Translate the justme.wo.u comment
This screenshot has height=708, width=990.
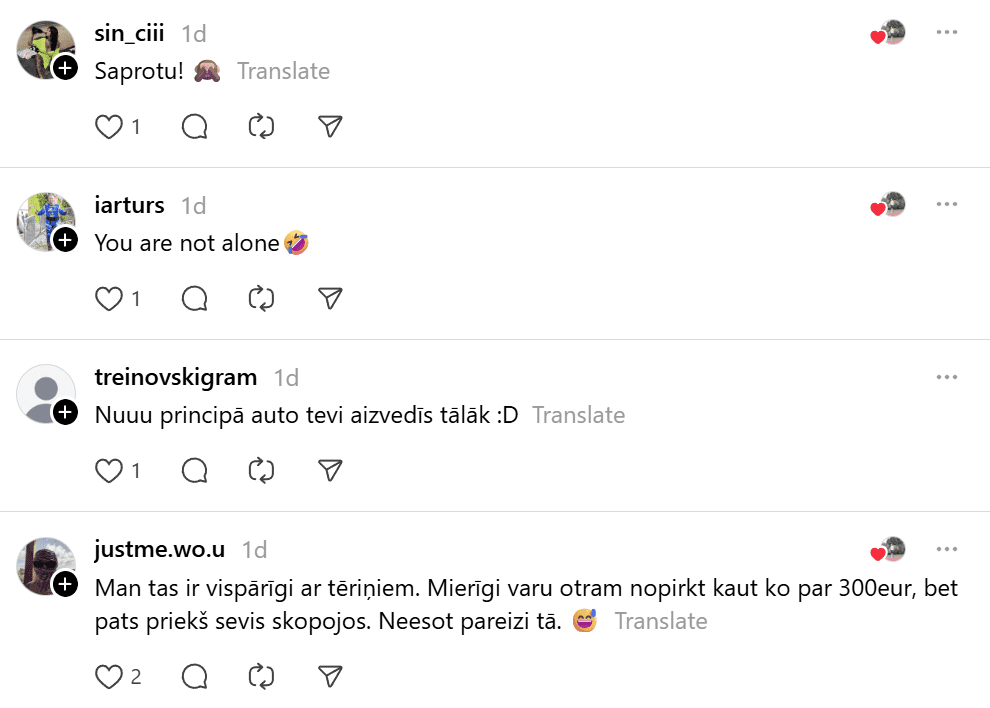[660, 621]
